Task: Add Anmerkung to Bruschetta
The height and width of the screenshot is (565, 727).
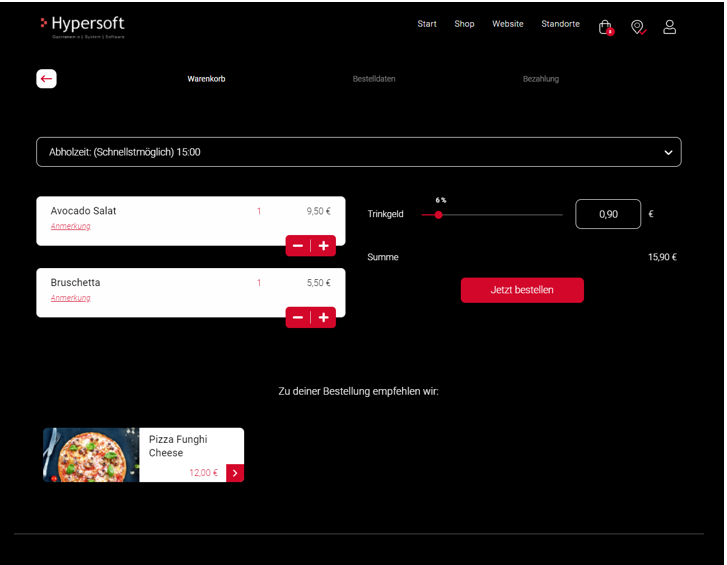Action: click(x=71, y=299)
